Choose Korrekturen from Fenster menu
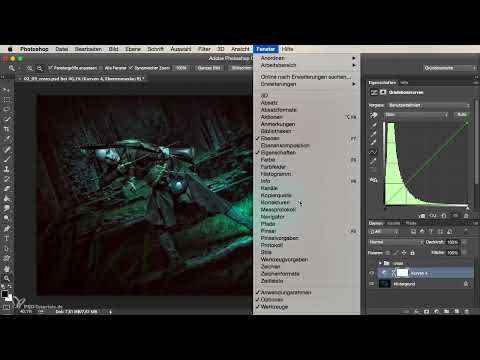Viewport: 480px width, 360px height. tap(306, 202)
